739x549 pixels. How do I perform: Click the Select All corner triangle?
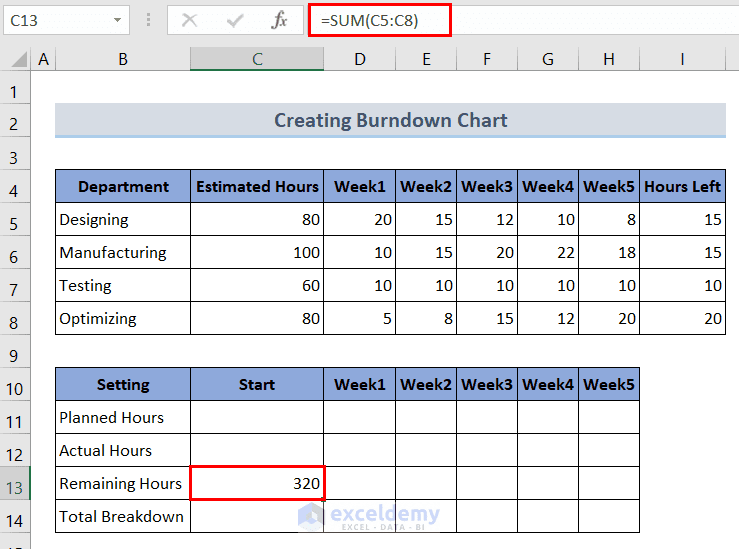19,59
